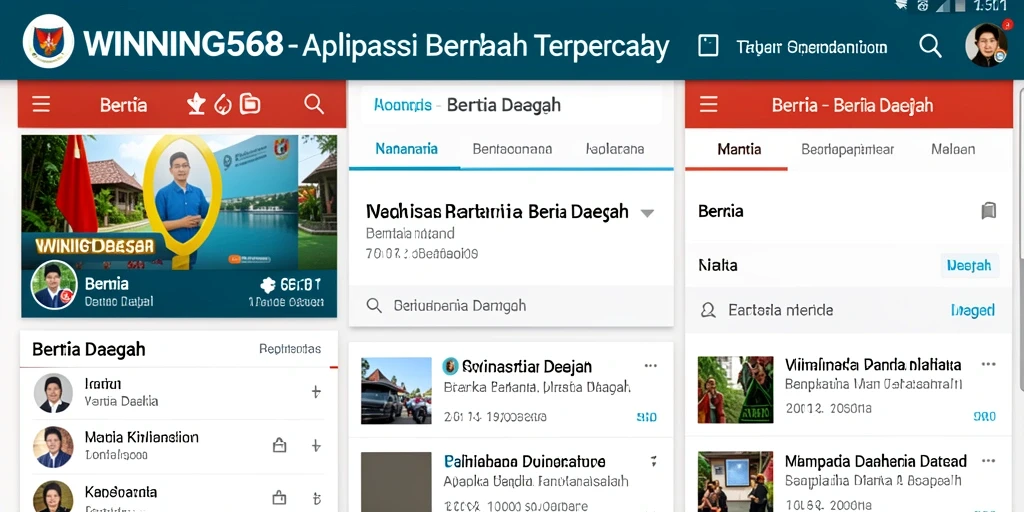The height and width of the screenshot is (512, 1024).
Task: Click the plus icon in Iraritur row
Action: [x=315, y=392]
